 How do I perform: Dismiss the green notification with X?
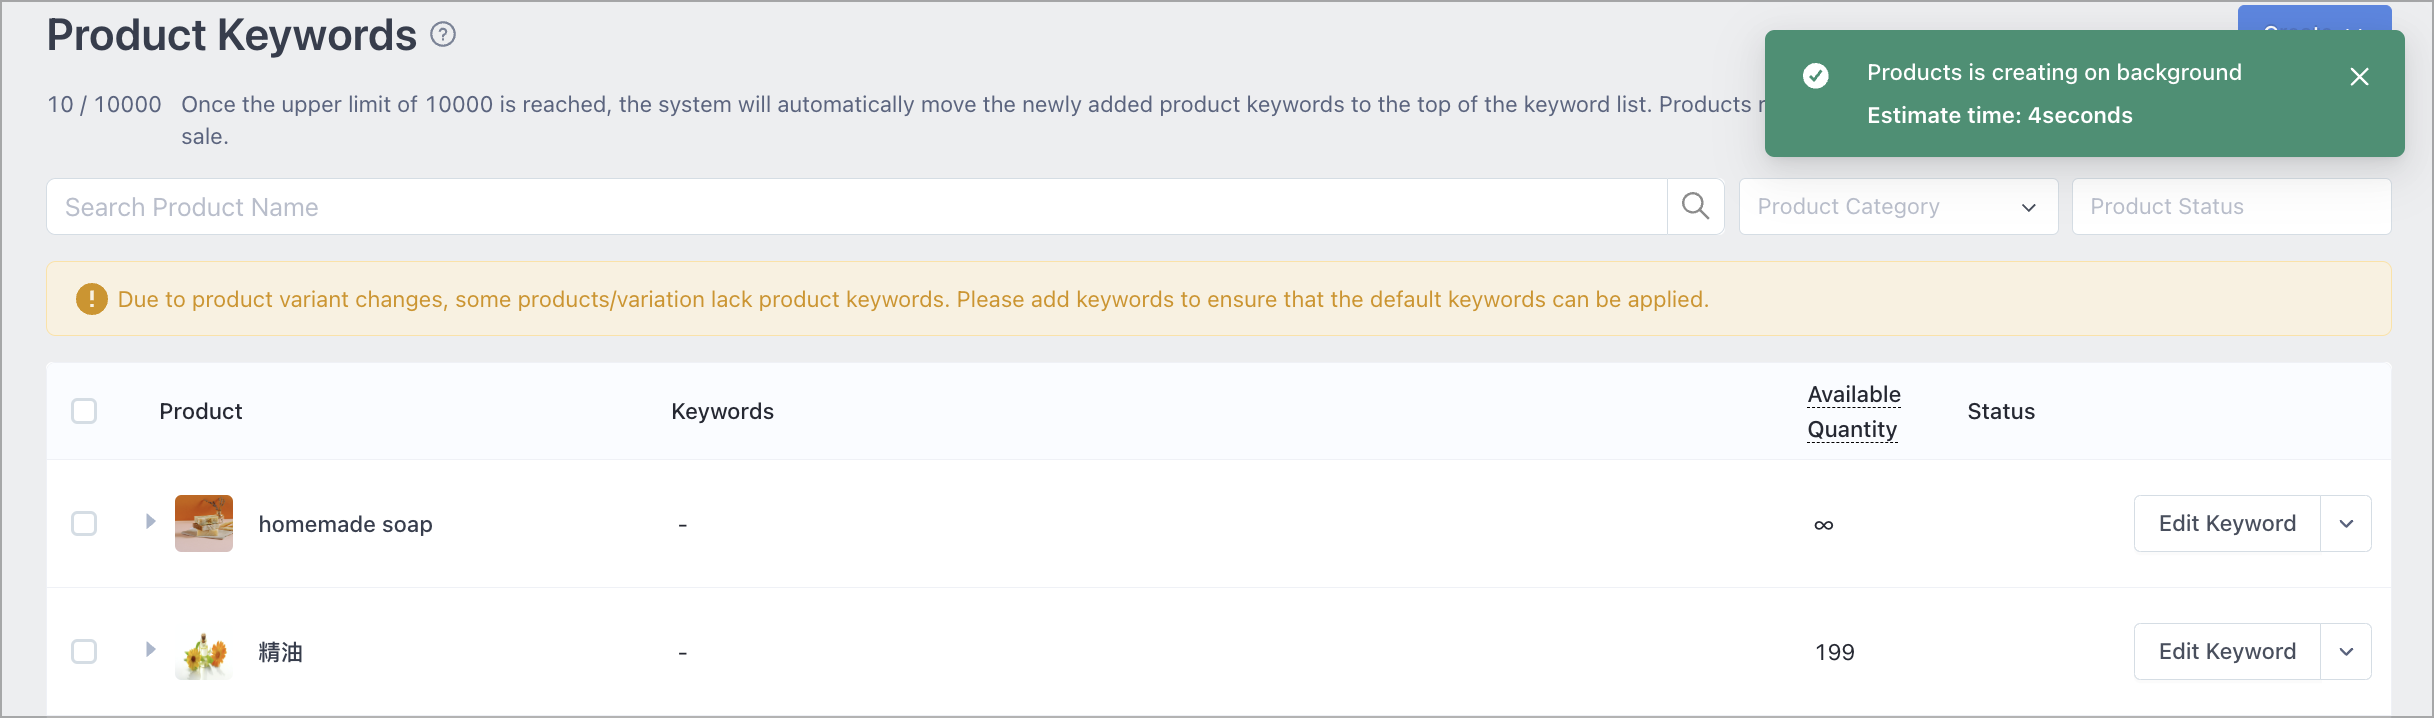(2359, 77)
